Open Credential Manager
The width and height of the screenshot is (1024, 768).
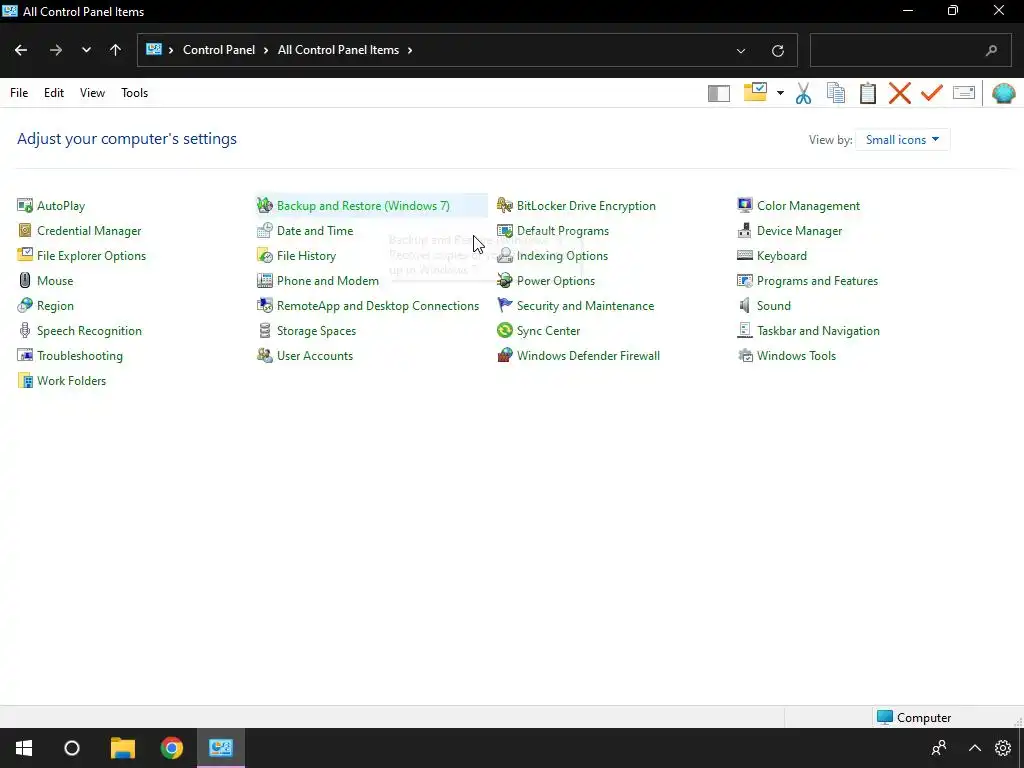tap(79, 231)
